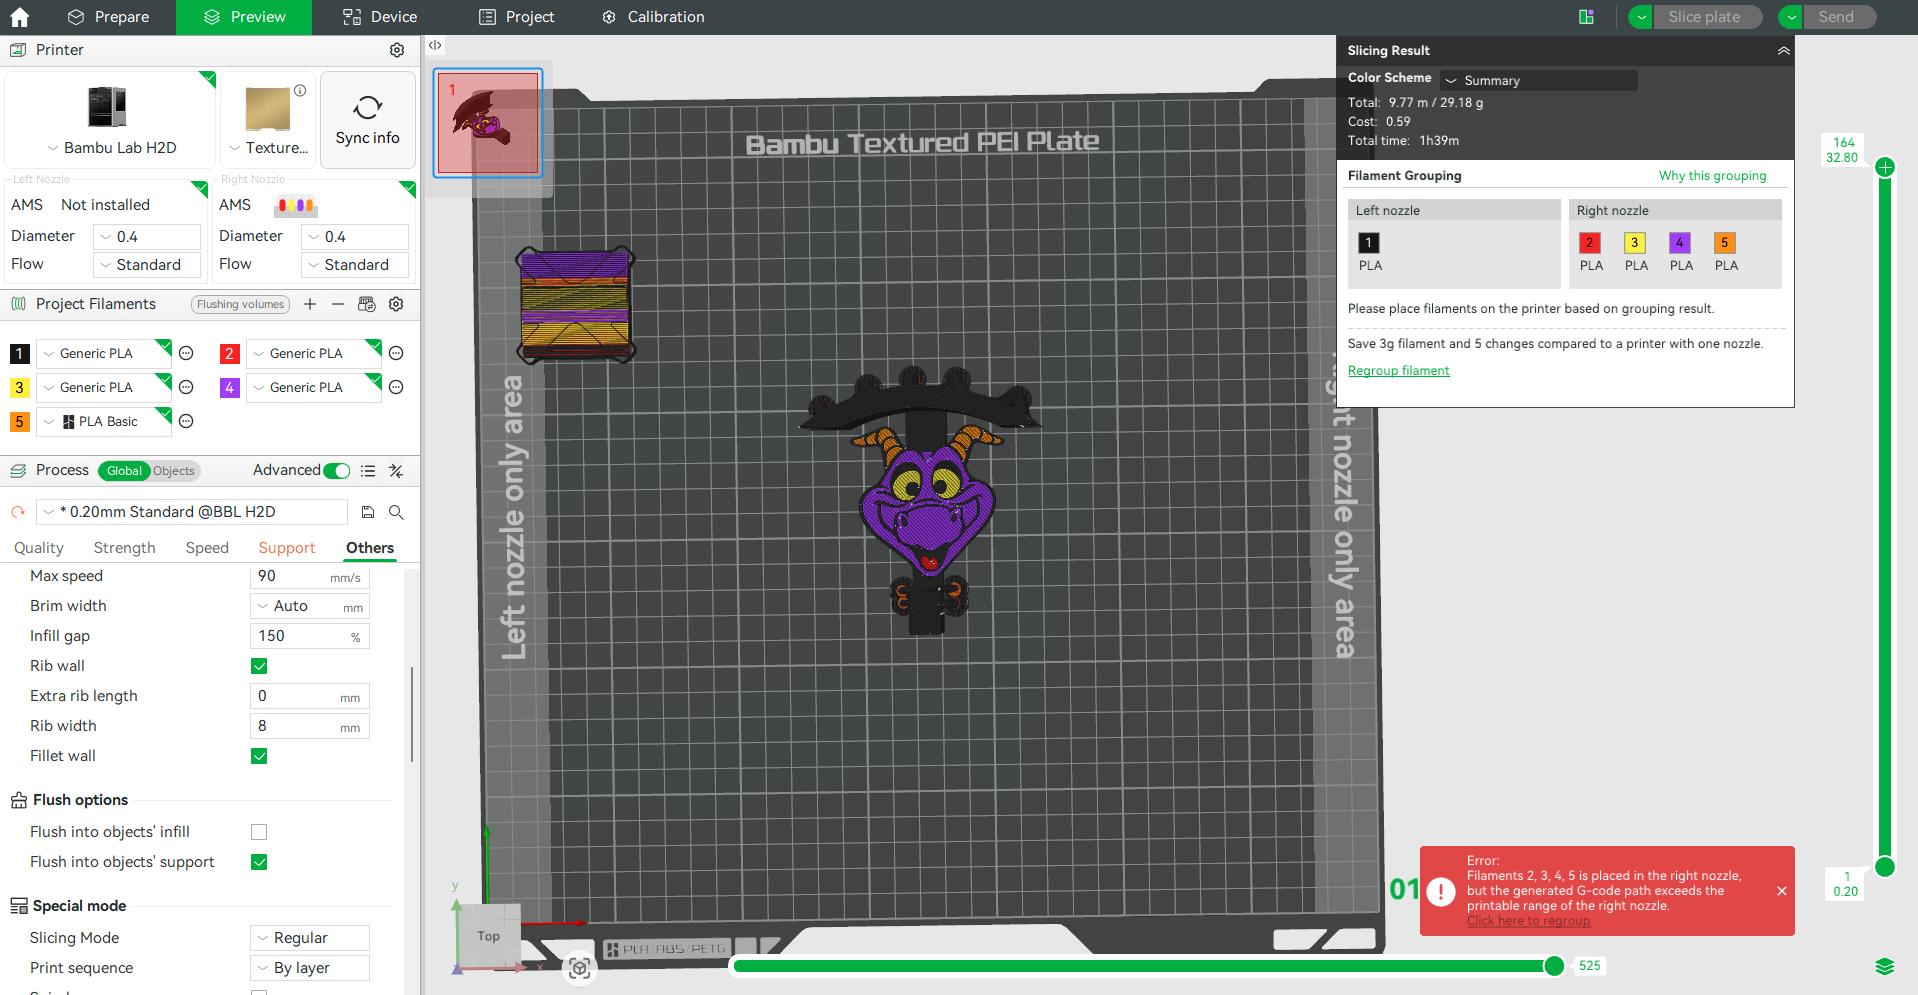Open process parameter list icon
Screen dimensions: 1918x995
[x=368, y=471]
